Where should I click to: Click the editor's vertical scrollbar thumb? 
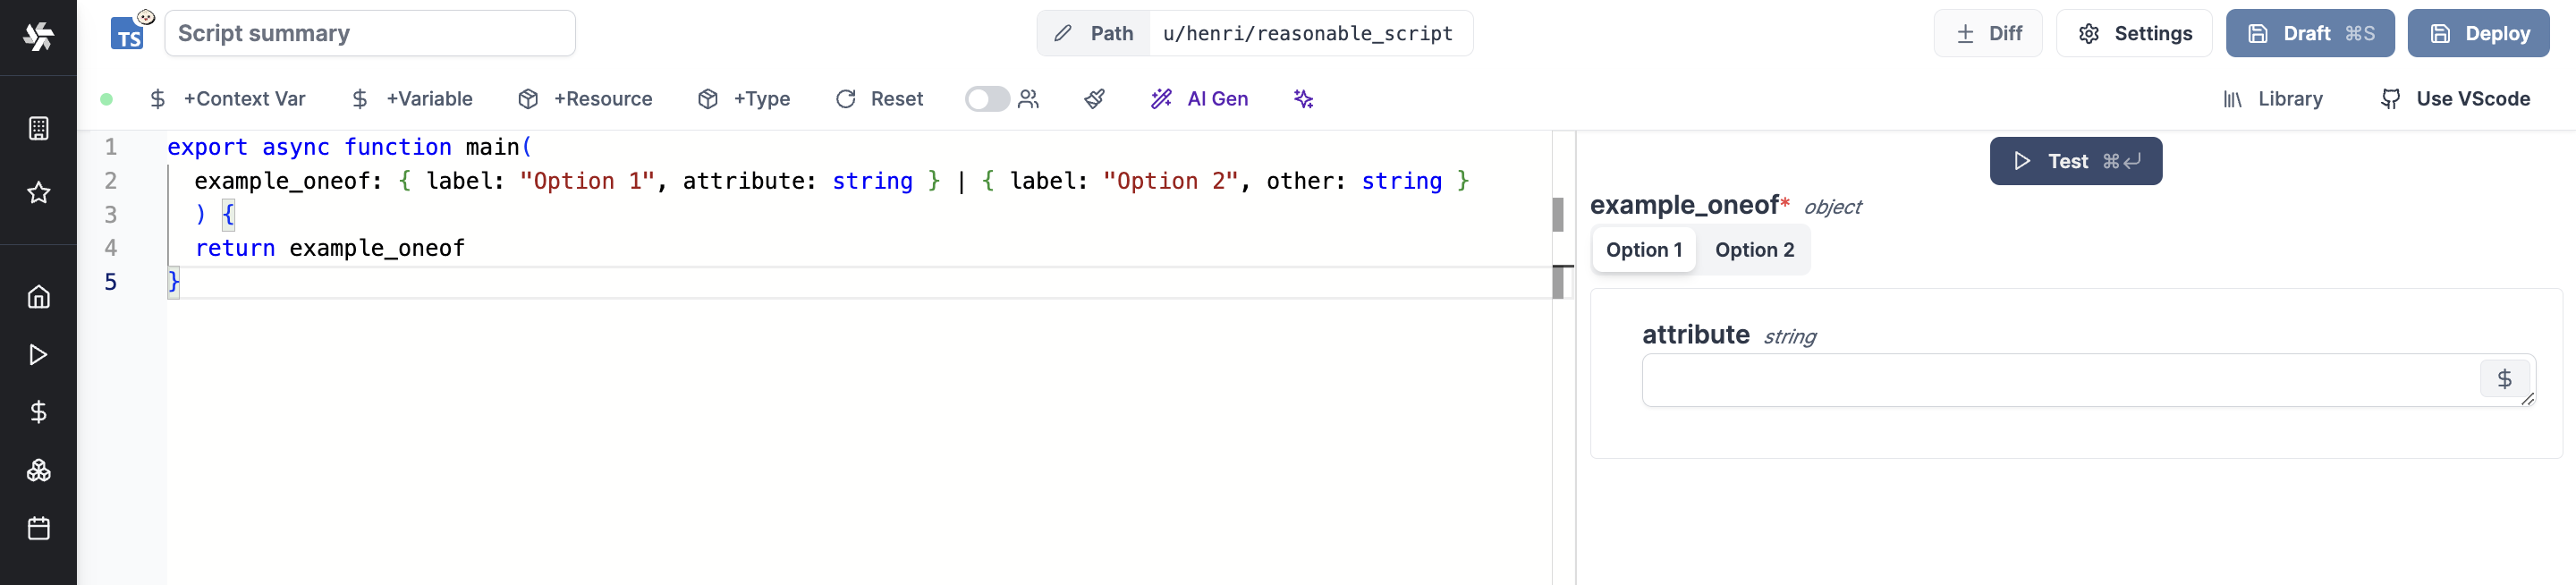(1557, 214)
